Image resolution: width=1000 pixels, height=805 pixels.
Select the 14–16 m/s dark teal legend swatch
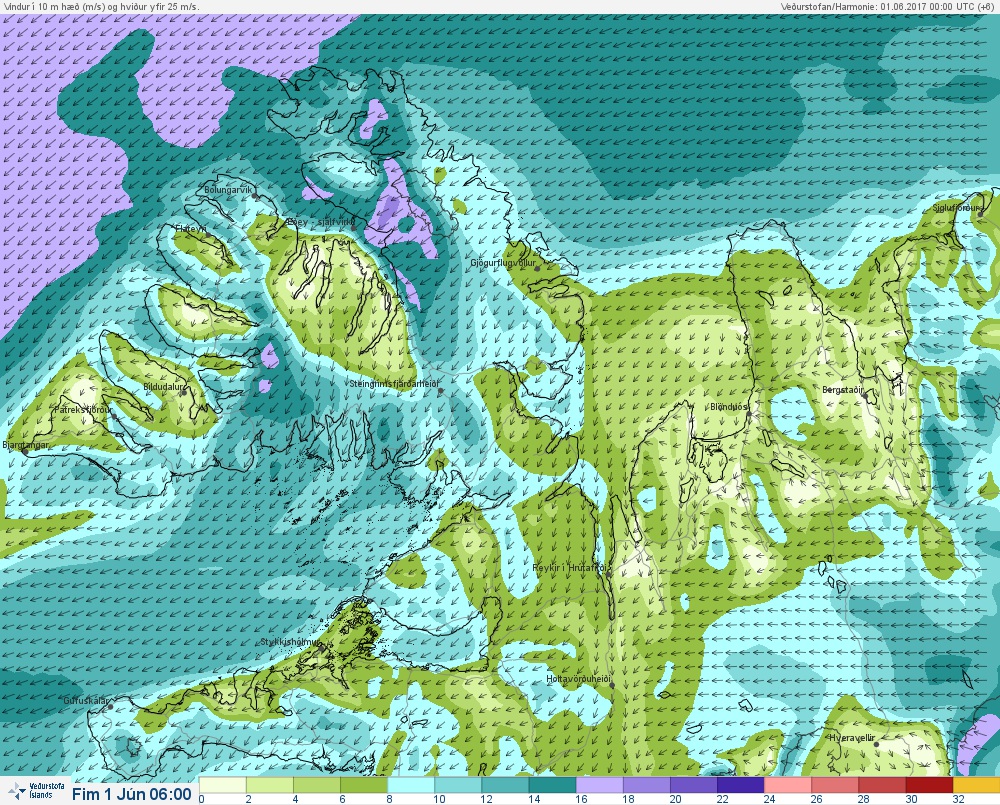(x=553, y=785)
